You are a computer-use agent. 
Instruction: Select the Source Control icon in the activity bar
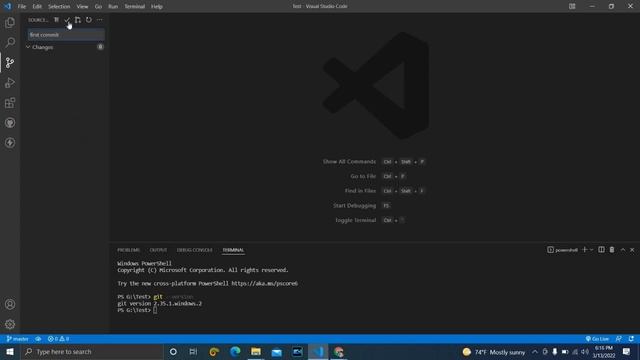click(10, 62)
